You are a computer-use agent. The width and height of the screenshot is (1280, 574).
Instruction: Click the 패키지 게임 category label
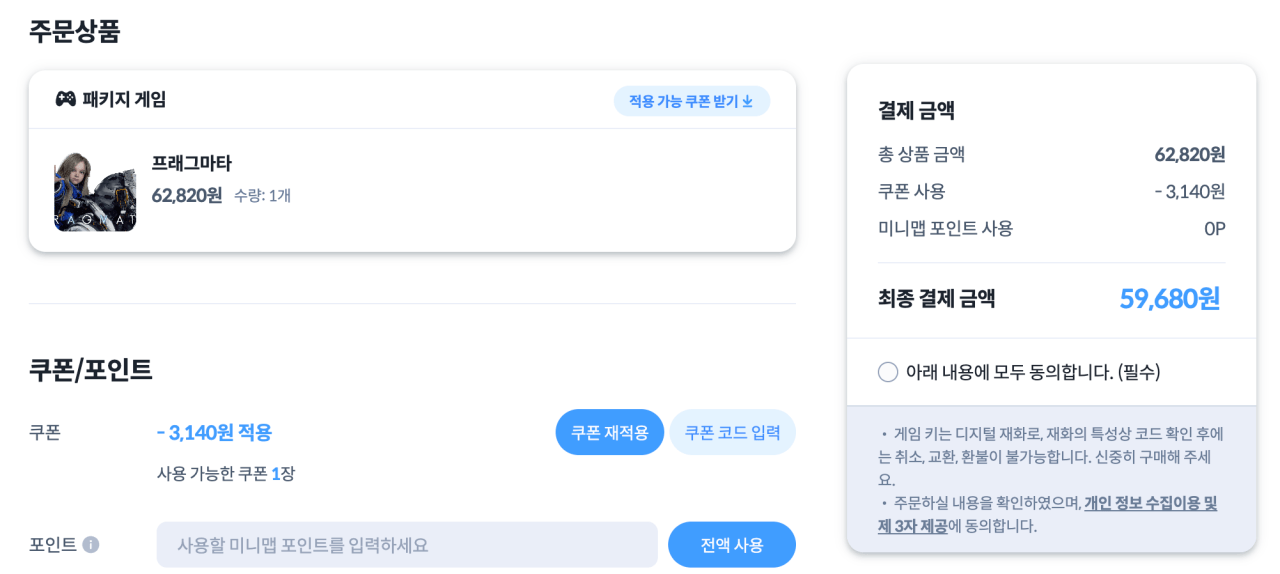124,99
